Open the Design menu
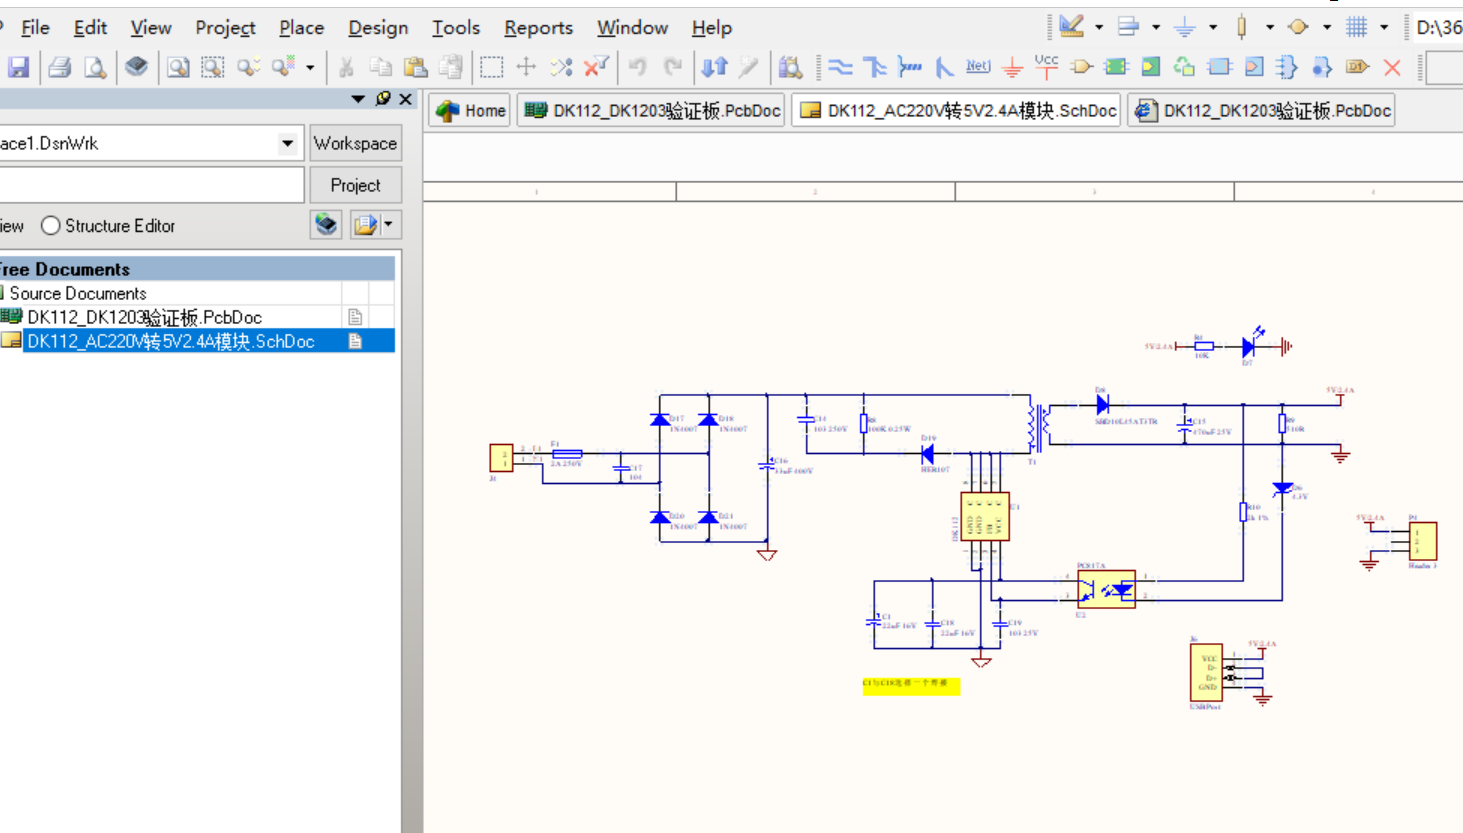1463x833 pixels. tap(377, 28)
